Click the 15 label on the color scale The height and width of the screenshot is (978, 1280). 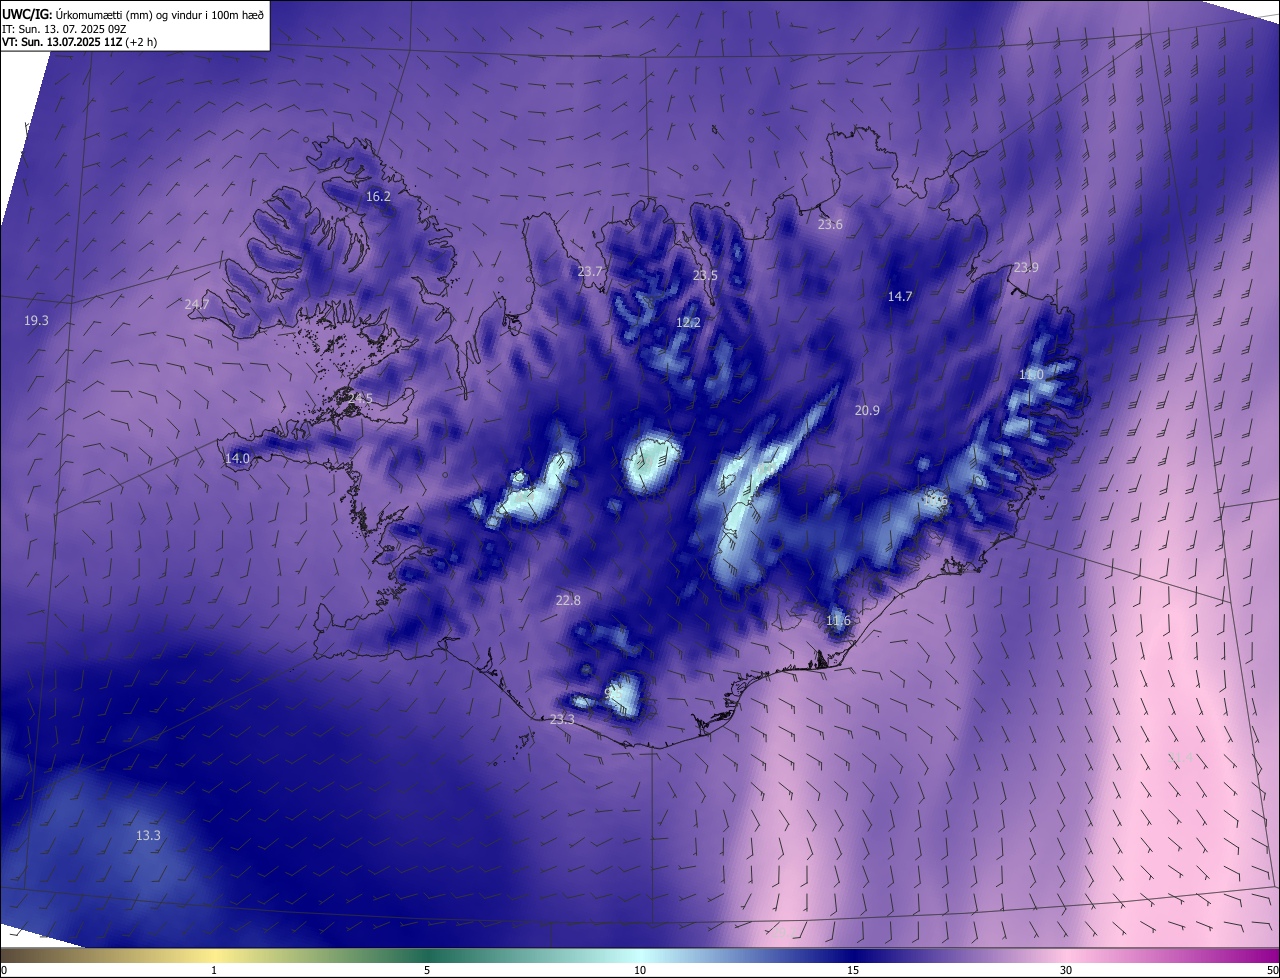(x=853, y=970)
